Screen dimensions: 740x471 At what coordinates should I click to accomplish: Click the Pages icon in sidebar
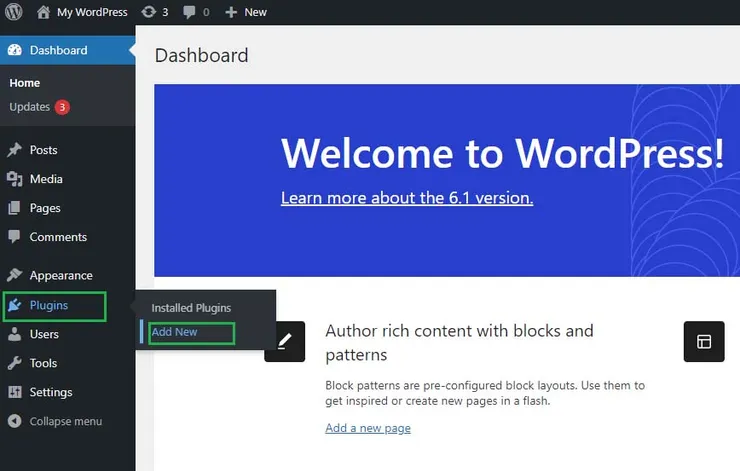pyautogui.click(x=15, y=208)
